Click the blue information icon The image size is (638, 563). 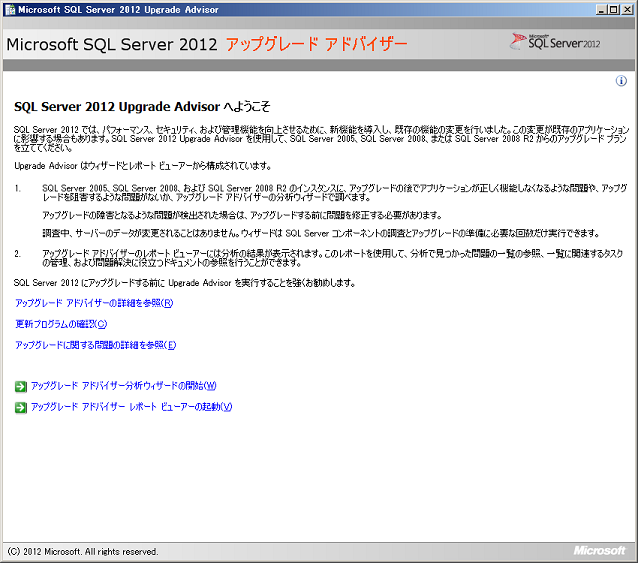pos(621,82)
